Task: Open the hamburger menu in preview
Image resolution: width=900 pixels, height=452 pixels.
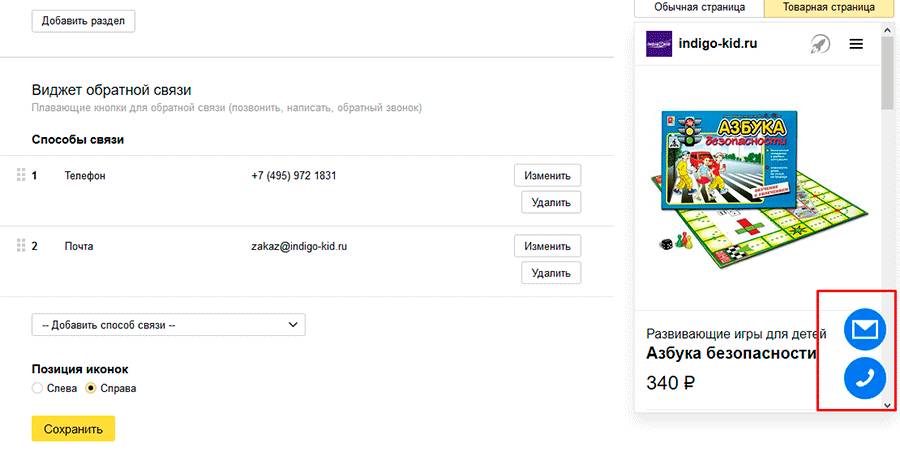Action: point(856,44)
